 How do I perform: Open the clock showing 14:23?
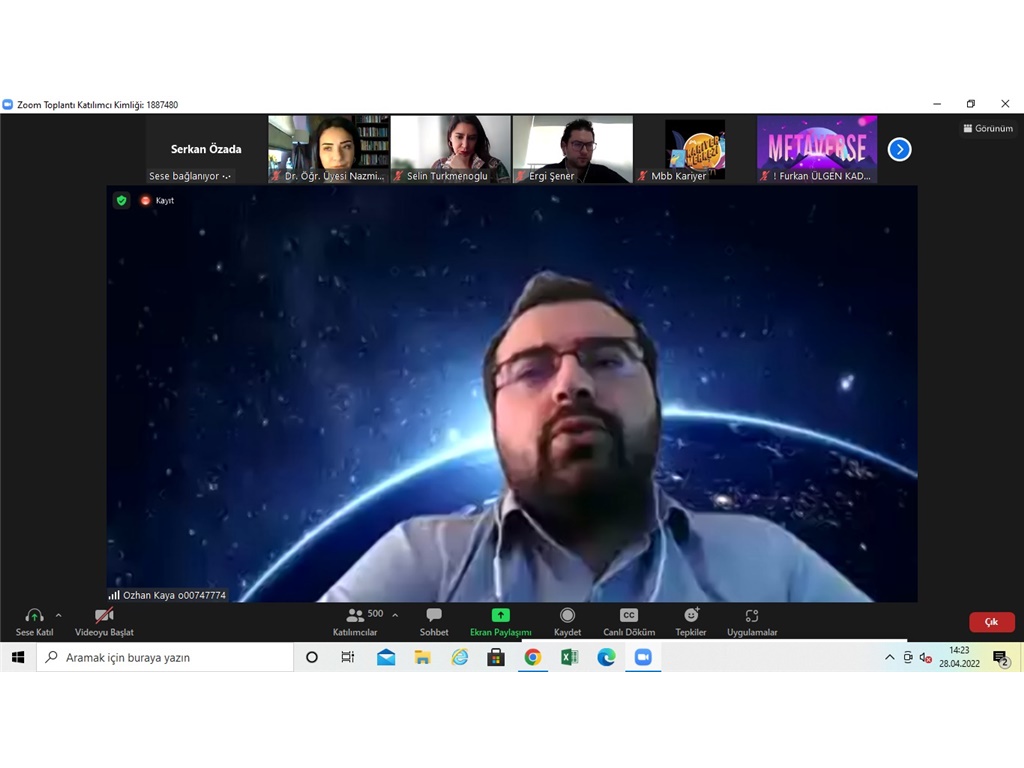click(x=959, y=657)
